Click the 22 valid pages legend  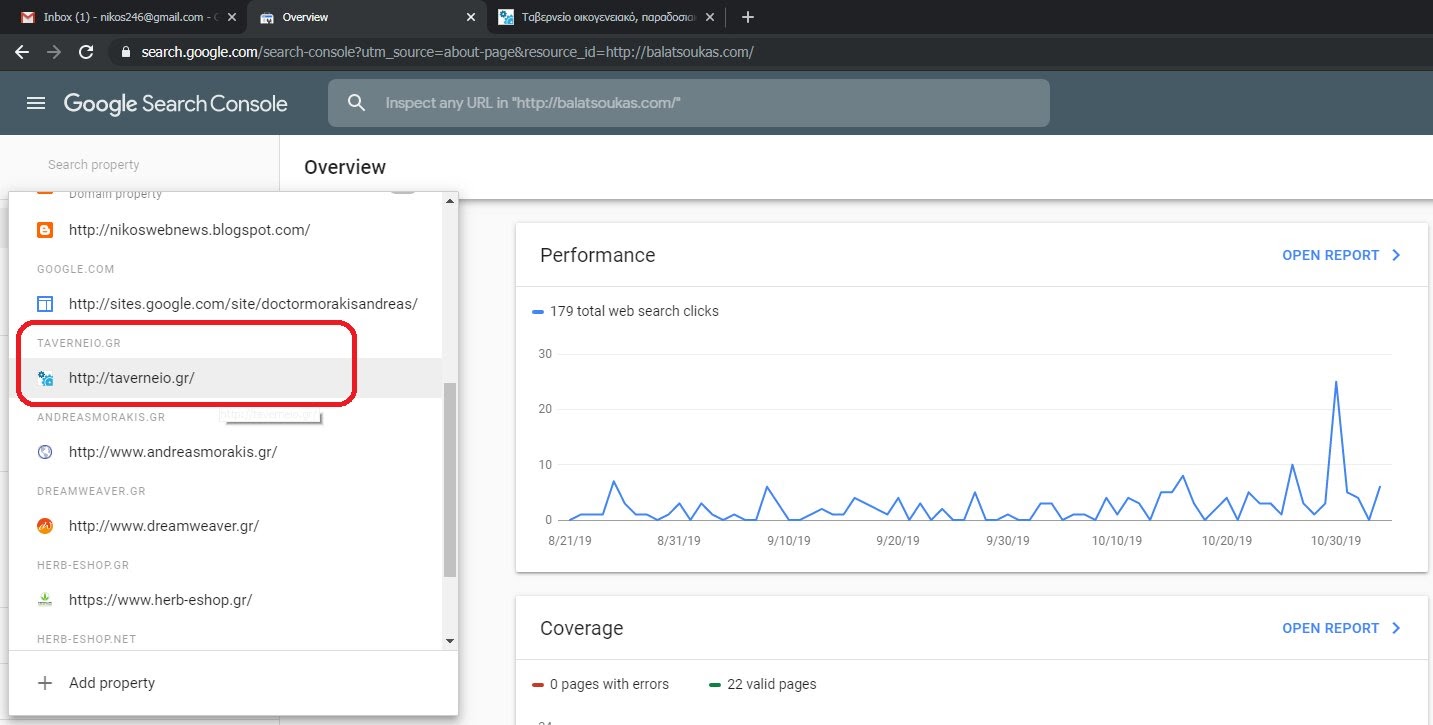(x=763, y=684)
